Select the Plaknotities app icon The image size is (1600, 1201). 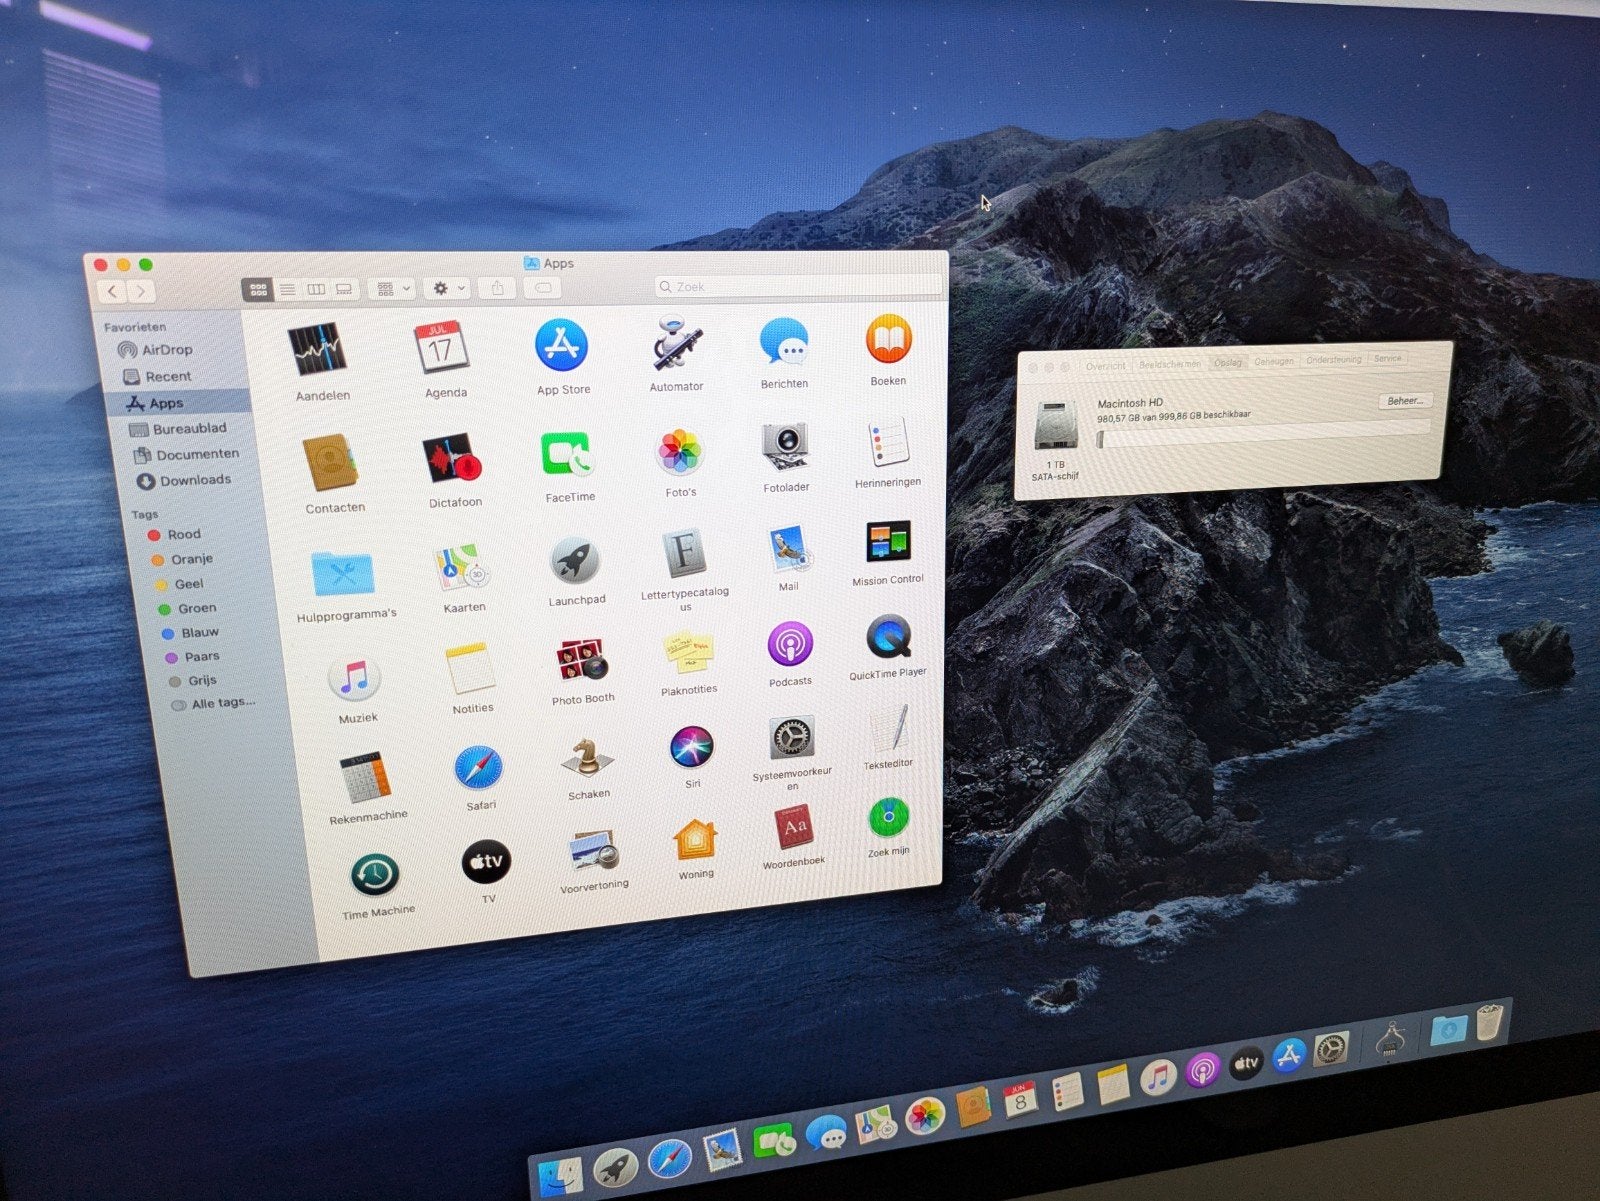click(x=688, y=654)
